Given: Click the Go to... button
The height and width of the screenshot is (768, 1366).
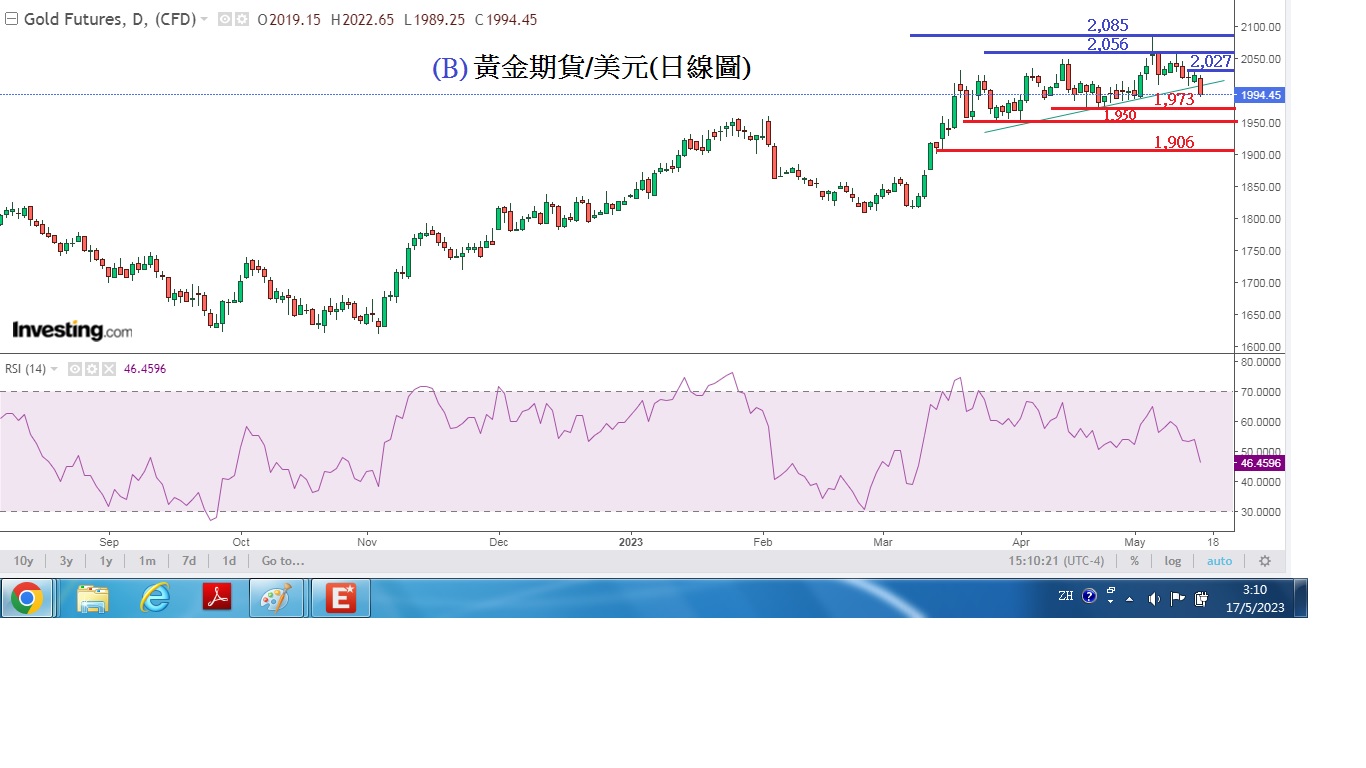Looking at the screenshot, I should tap(282, 561).
